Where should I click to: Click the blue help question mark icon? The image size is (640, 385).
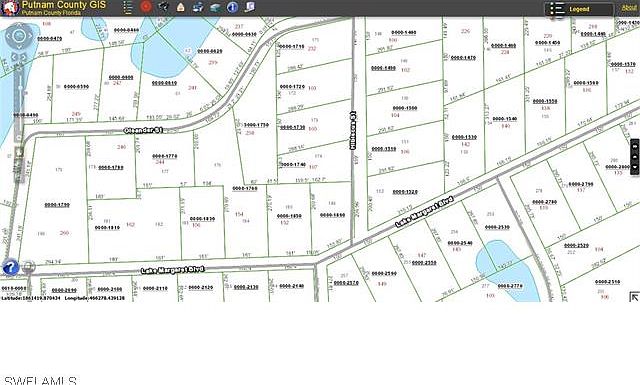pos(11,267)
